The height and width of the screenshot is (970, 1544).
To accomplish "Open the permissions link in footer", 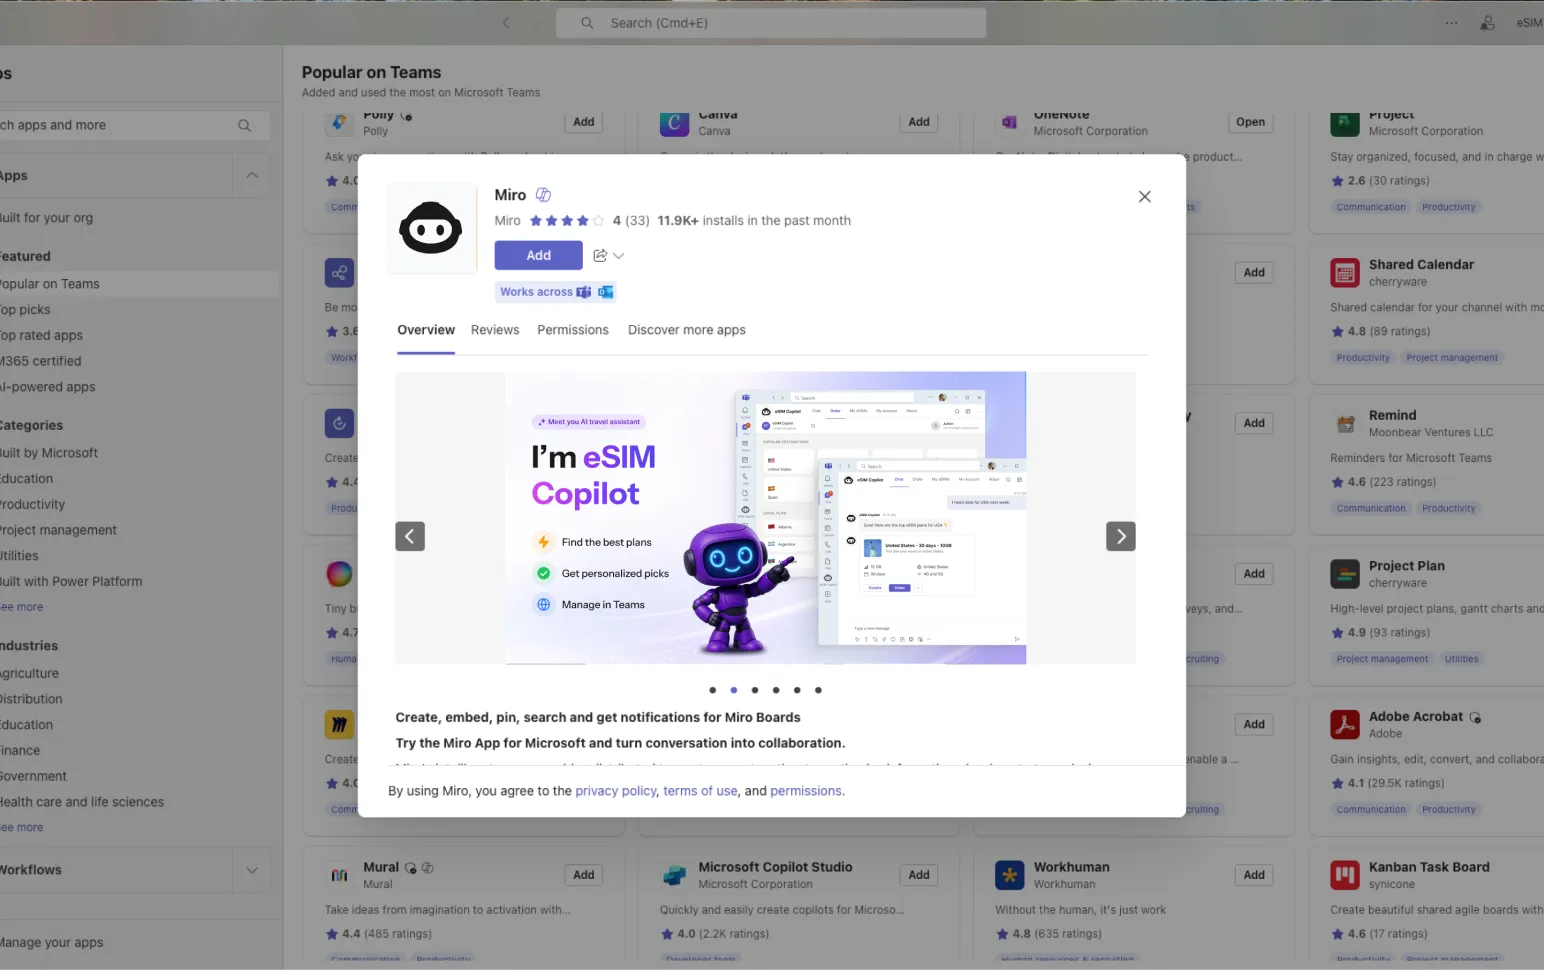I will 806,791.
